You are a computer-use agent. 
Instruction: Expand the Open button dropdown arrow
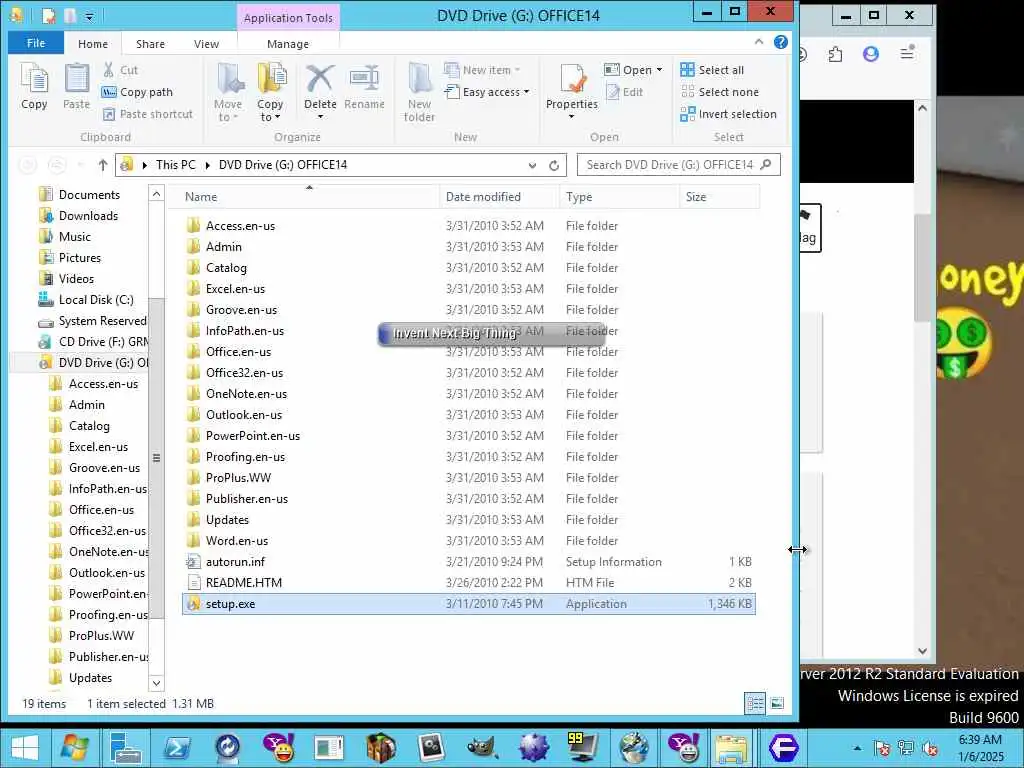click(660, 70)
